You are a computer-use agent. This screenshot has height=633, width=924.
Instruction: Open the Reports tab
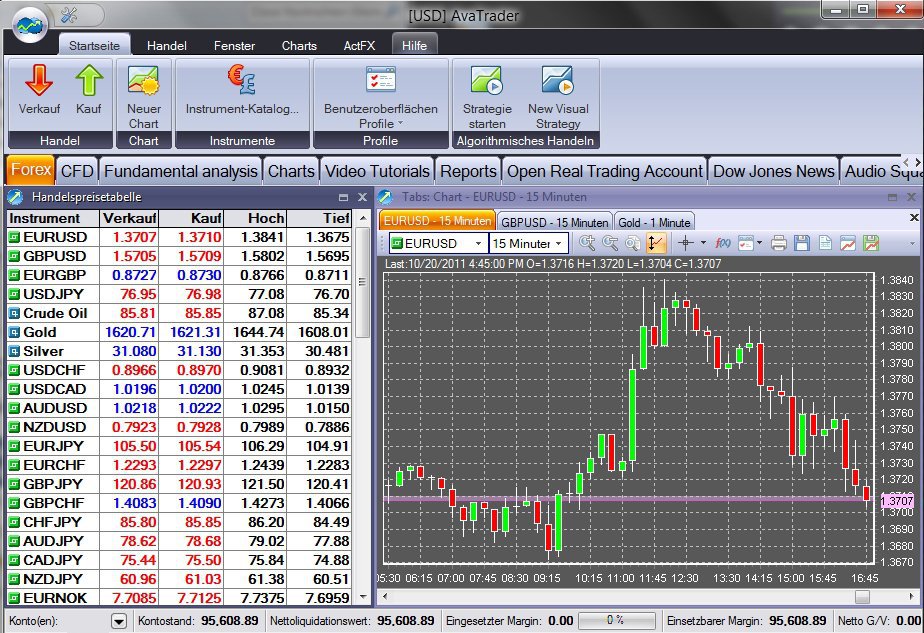pyautogui.click(x=468, y=171)
